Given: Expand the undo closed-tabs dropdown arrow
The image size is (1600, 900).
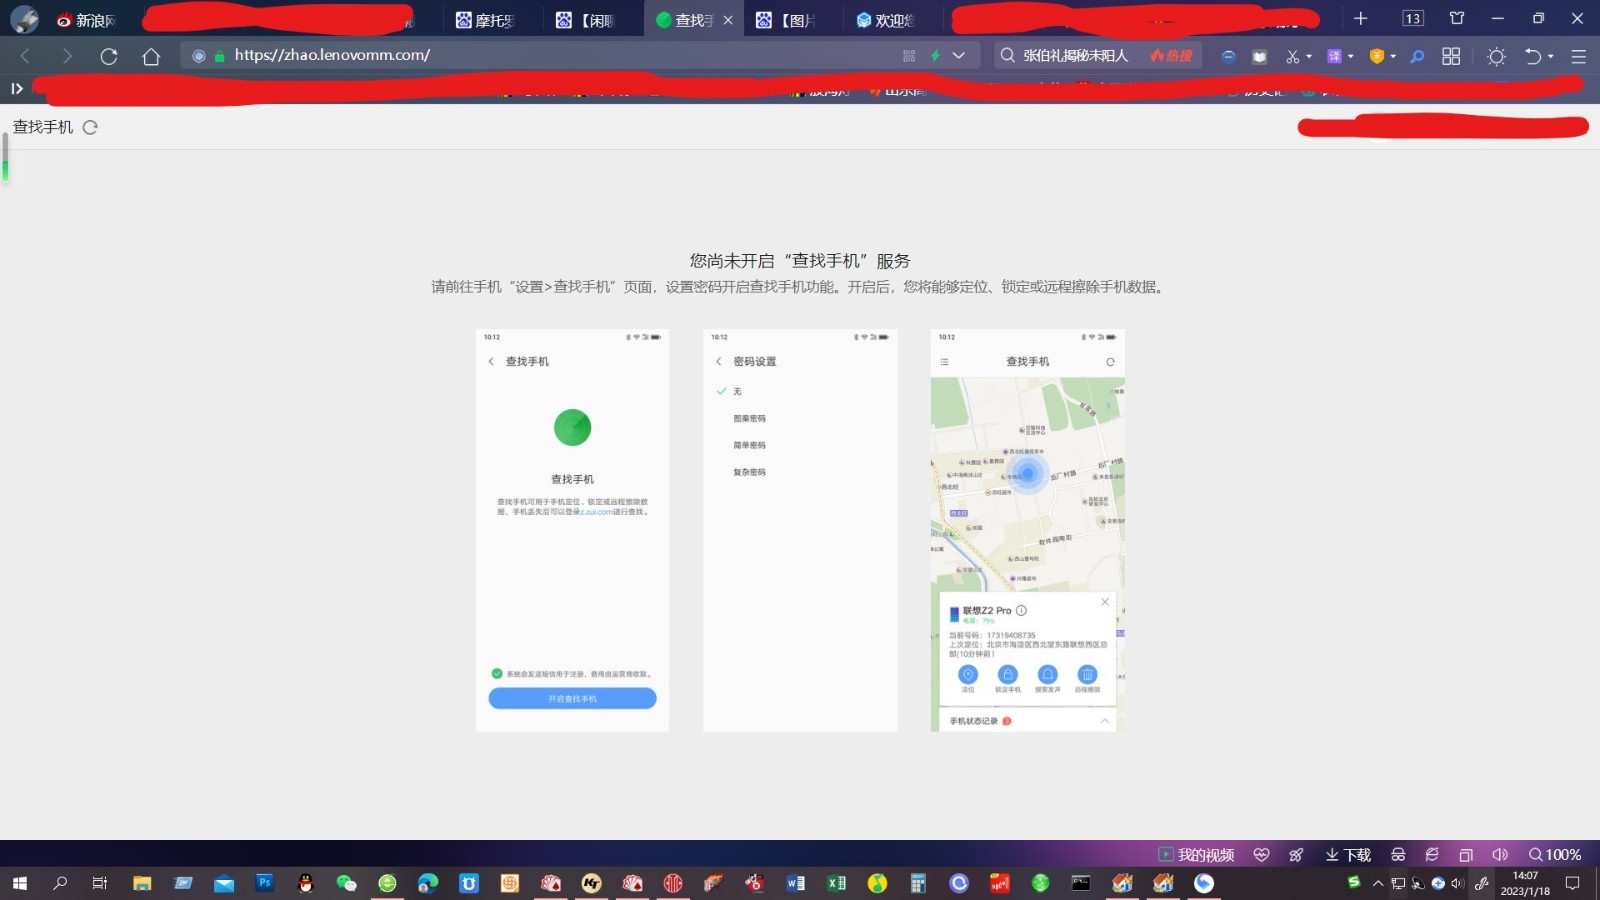Looking at the screenshot, I should (1551, 56).
